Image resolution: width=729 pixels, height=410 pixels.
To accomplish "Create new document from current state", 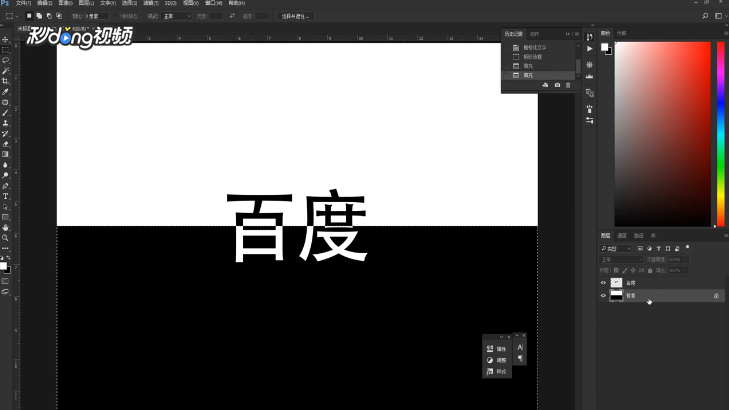I will pos(545,86).
